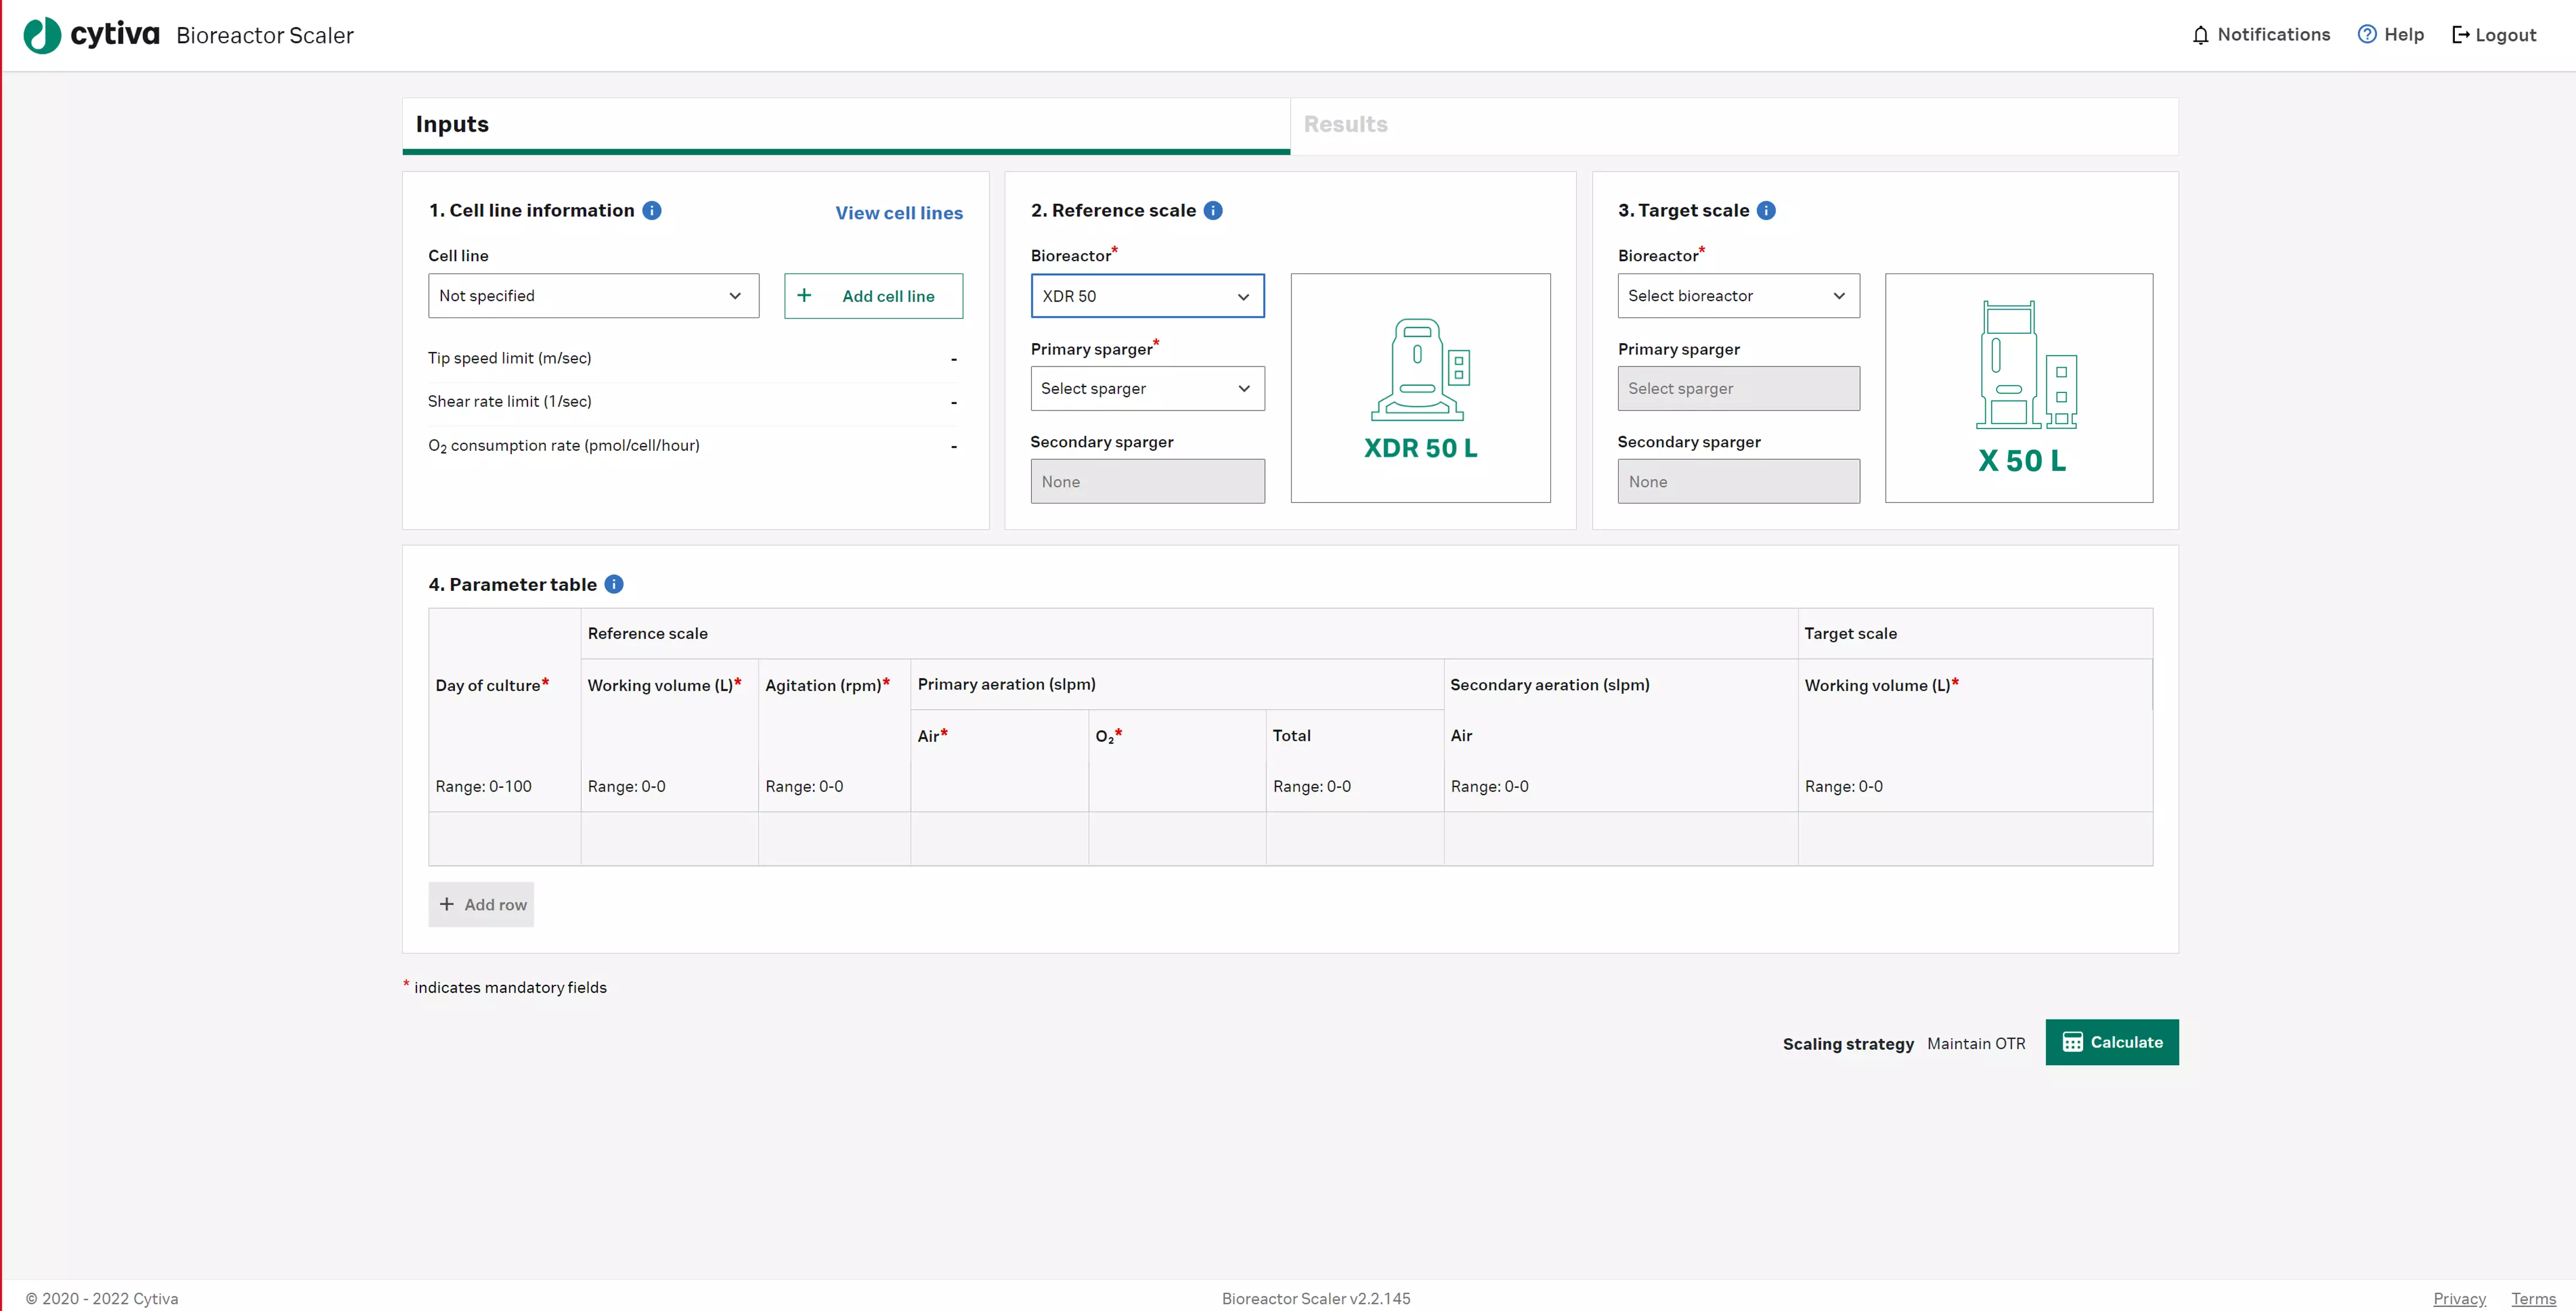Click the Cytiva logo icon
This screenshot has height=1311, width=2576.
42,36
